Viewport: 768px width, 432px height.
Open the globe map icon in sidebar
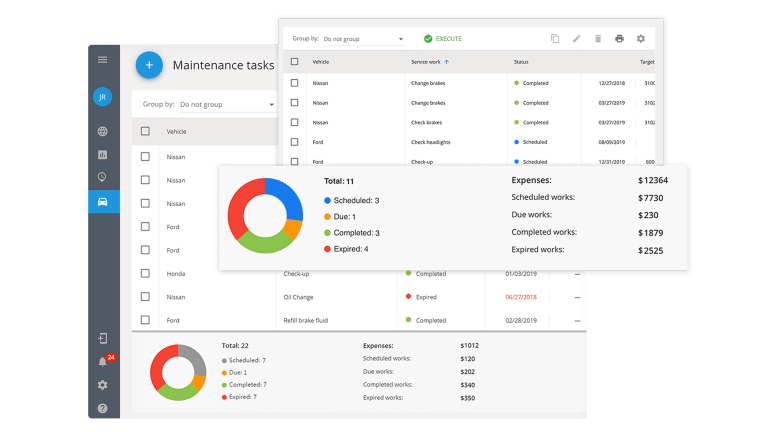[x=102, y=131]
